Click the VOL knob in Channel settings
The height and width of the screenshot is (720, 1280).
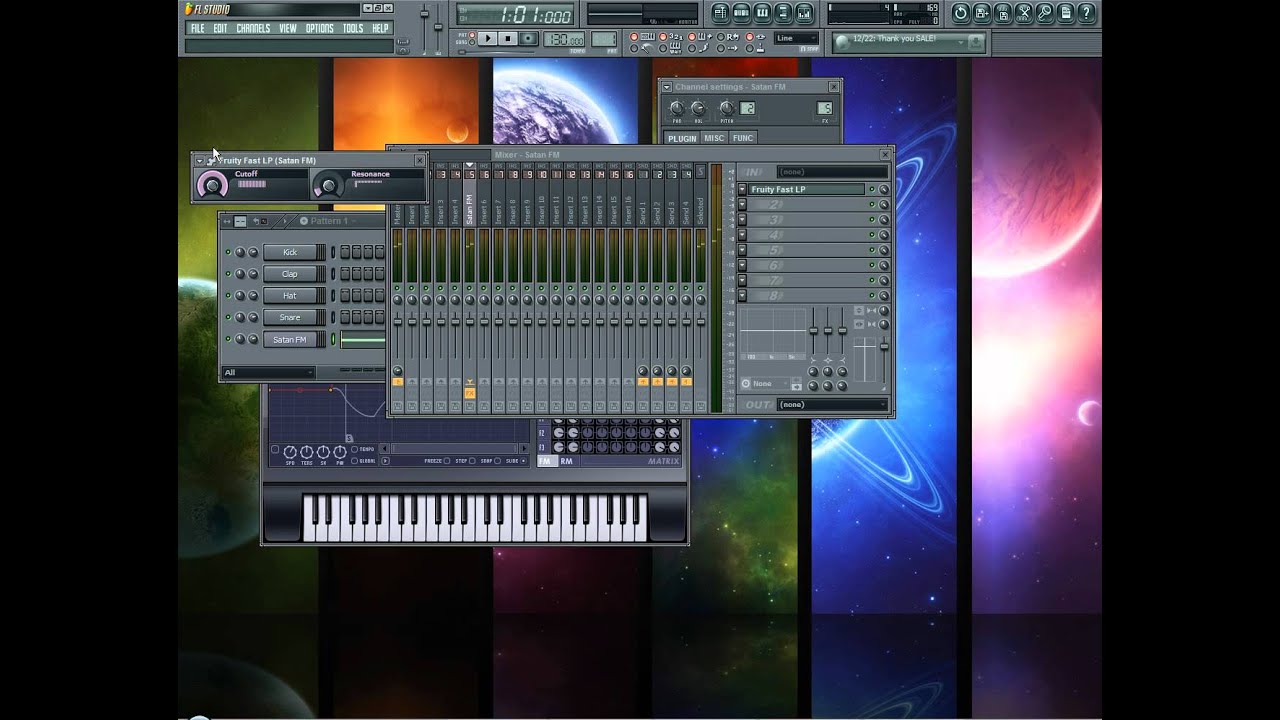pyautogui.click(x=698, y=107)
